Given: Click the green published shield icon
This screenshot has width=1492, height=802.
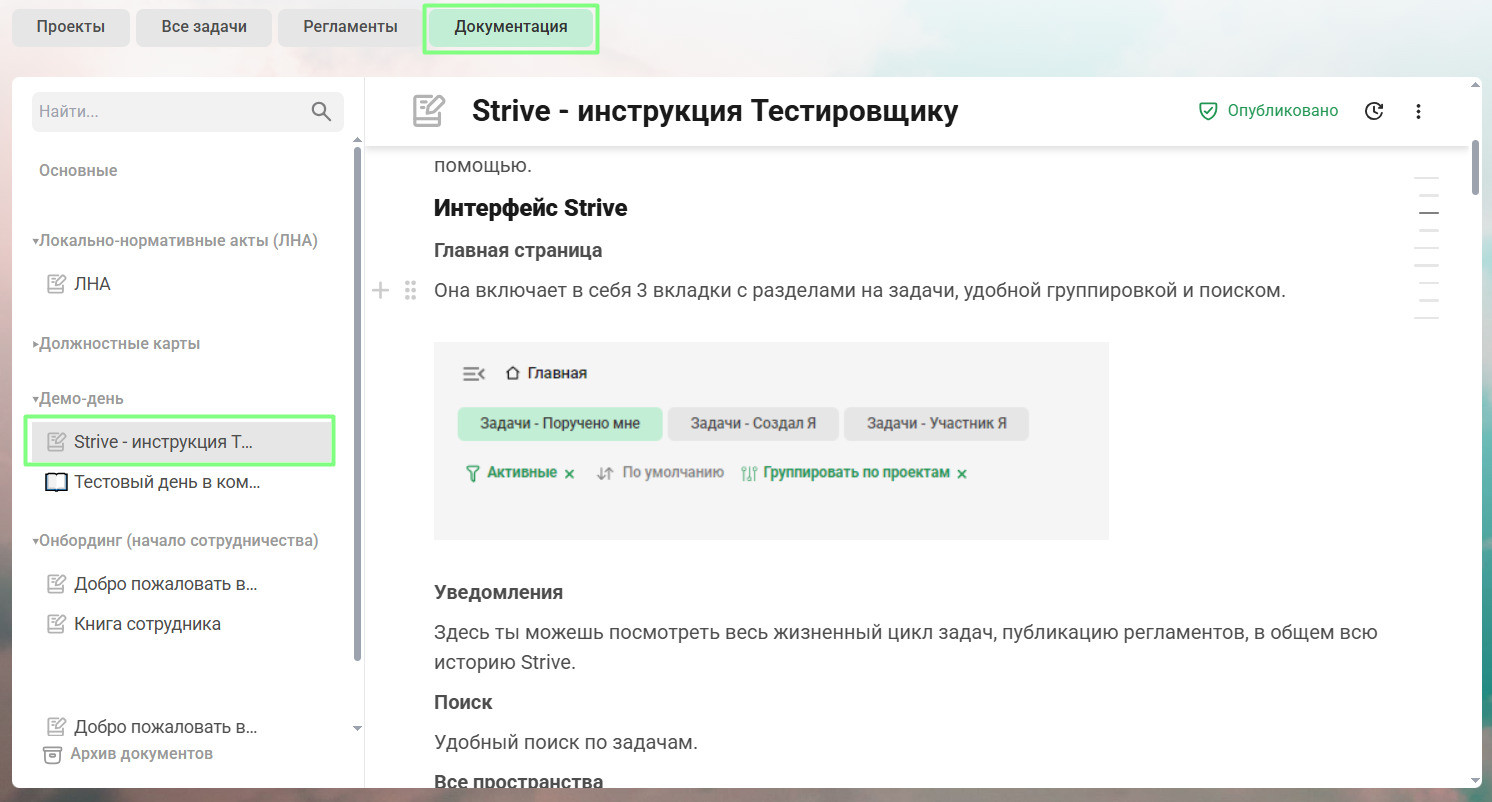Looking at the screenshot, I should 1208,111.
